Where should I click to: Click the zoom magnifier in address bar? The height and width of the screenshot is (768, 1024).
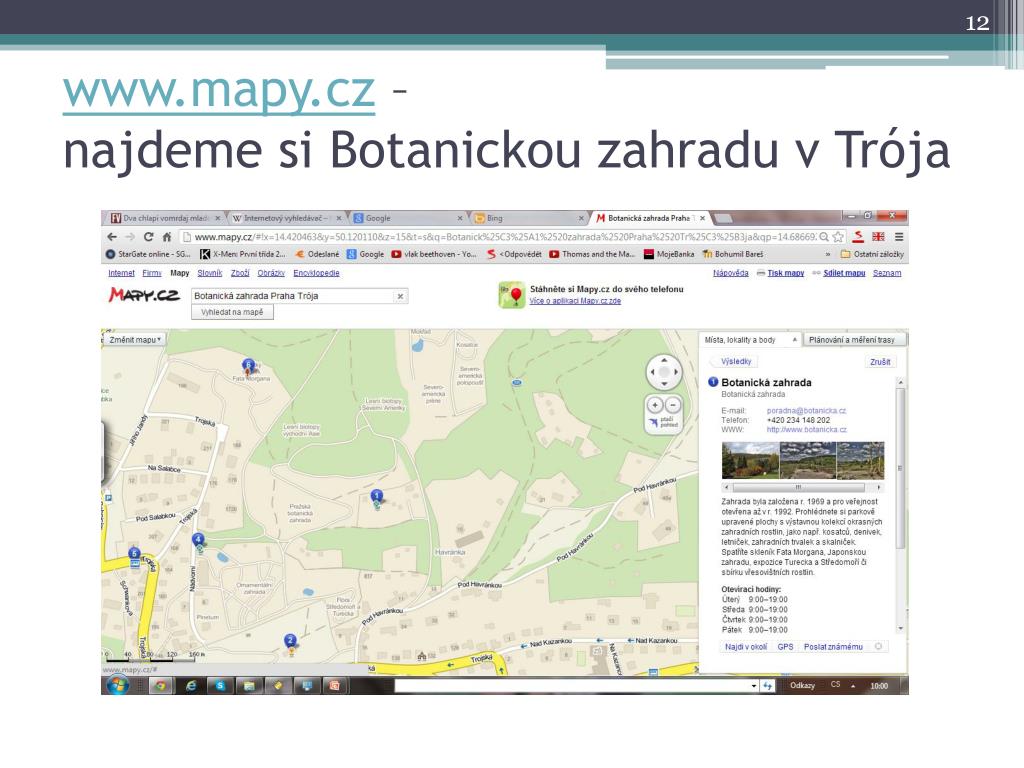click(x=824, y=237)
